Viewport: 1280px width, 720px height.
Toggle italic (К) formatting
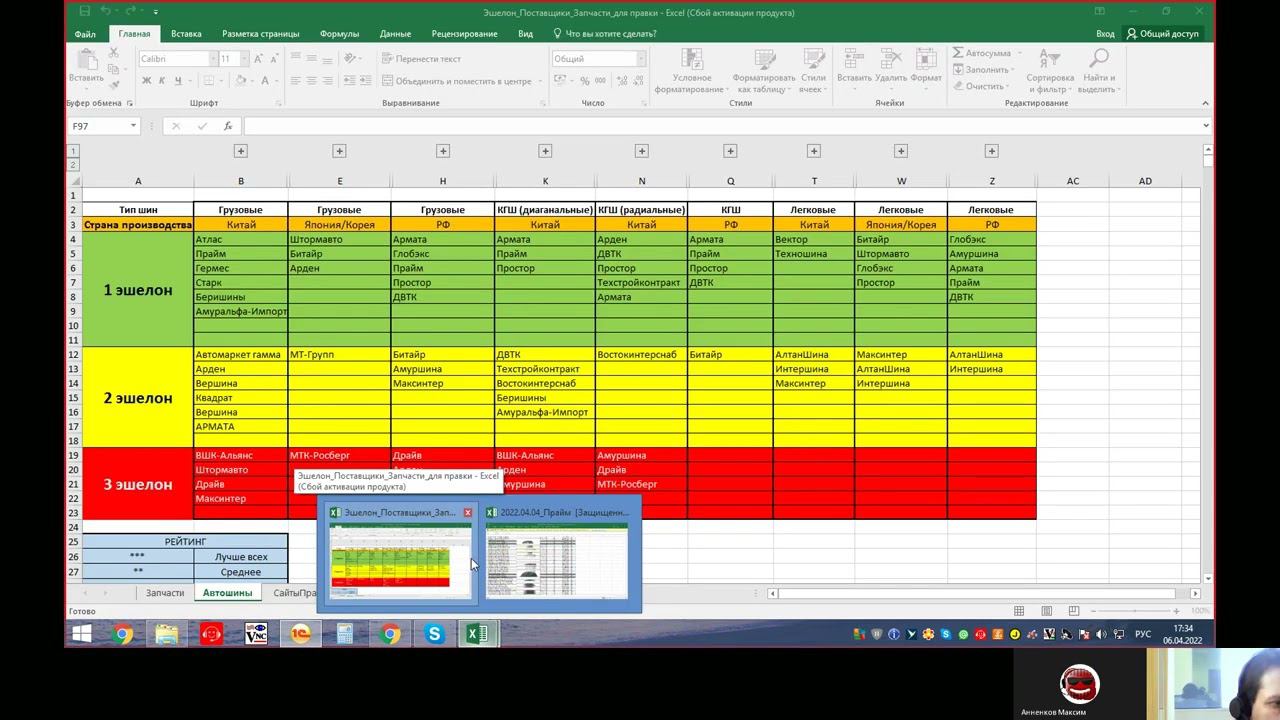click(162, 81)
